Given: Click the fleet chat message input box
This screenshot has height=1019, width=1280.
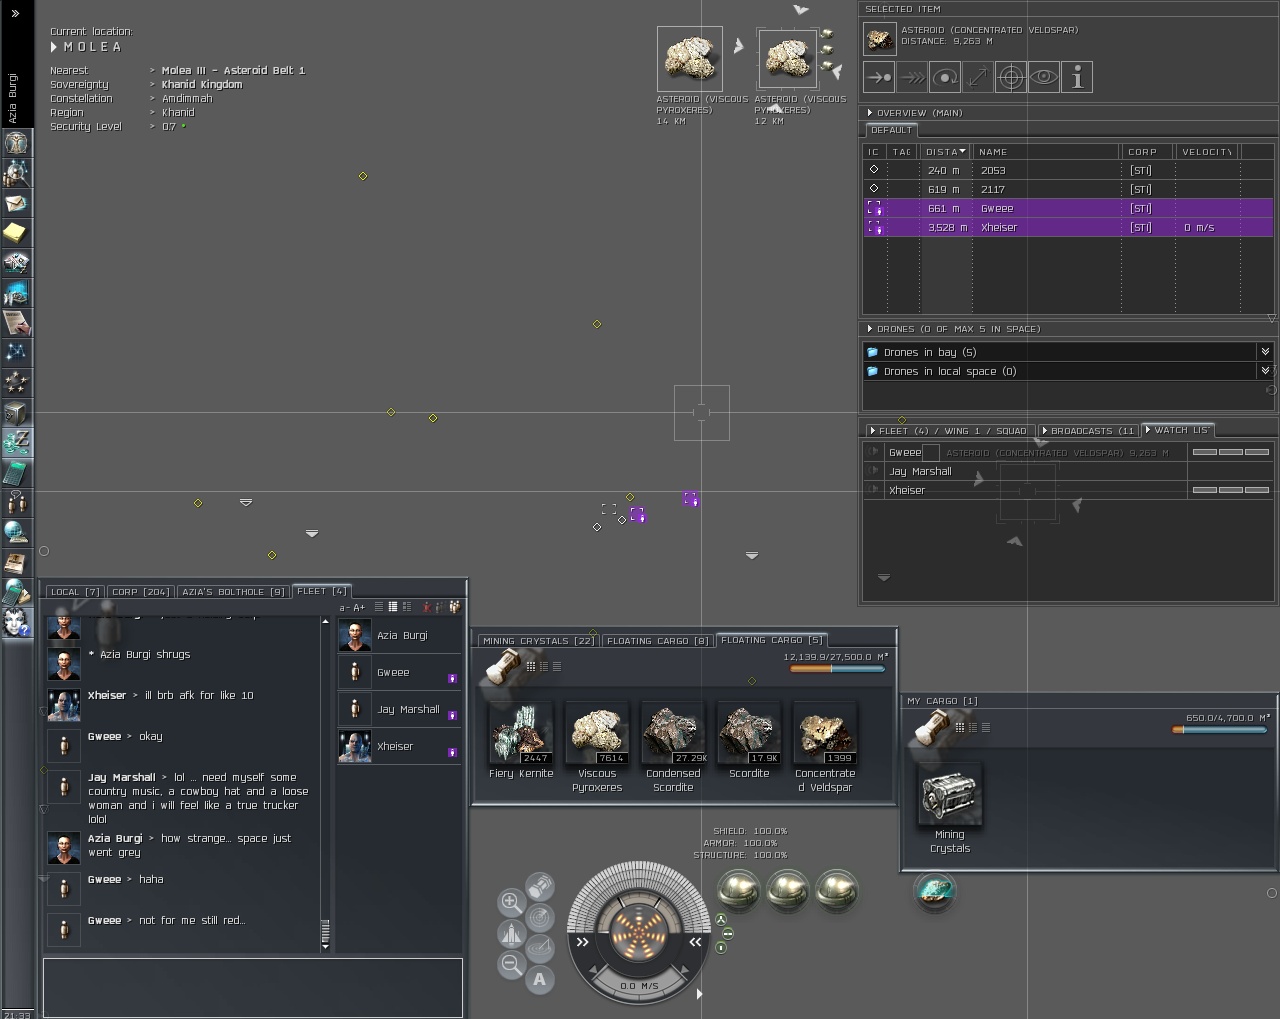Looking at the screenshot, I should click(x=252, y=986).
